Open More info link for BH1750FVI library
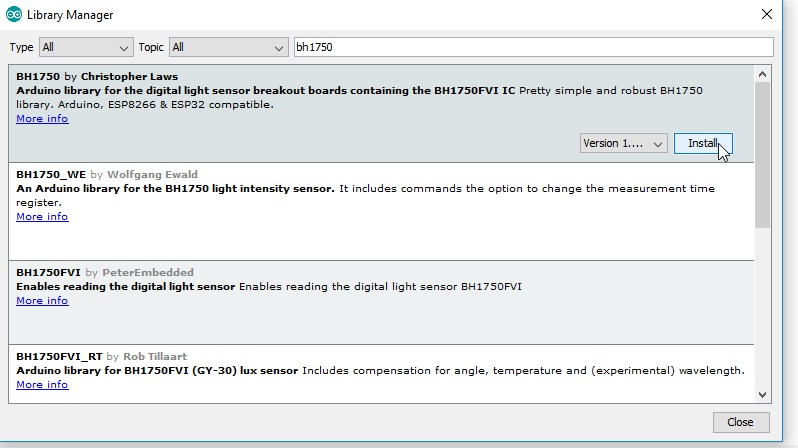This screenshot has width=798, height=448. pyautogui.click(x=42, y=301)
